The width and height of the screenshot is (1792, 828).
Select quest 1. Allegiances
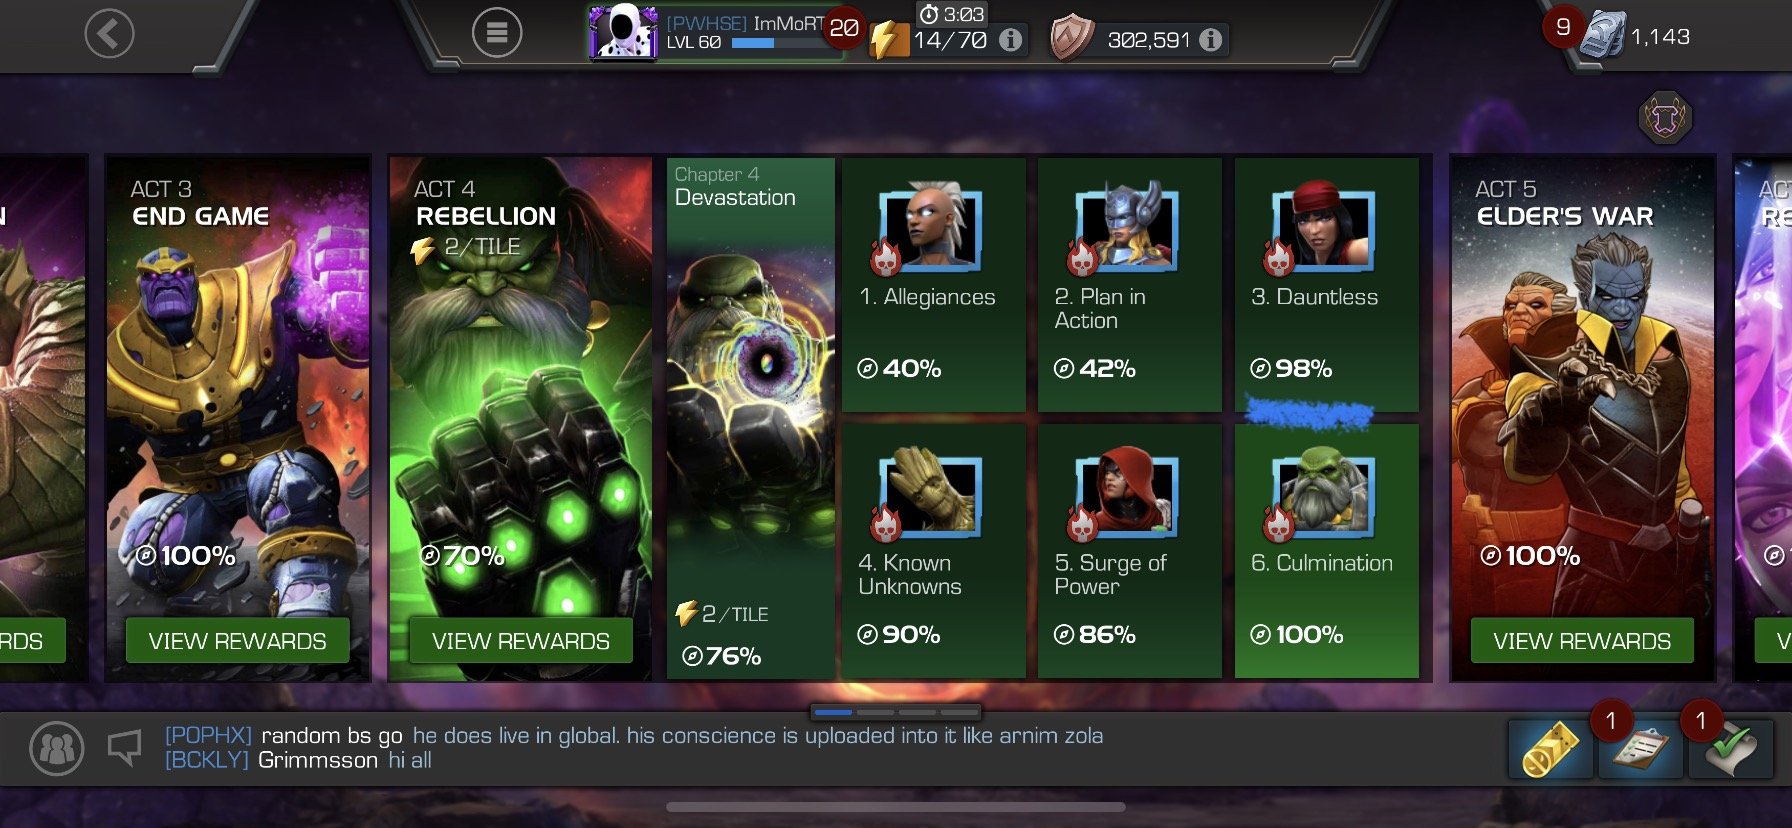933,284
